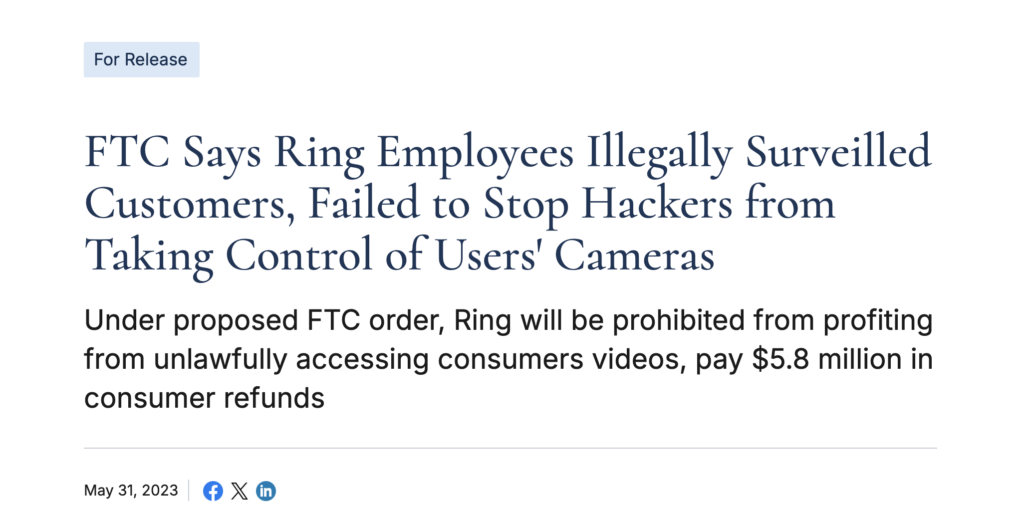Click the Under proposed FTC order subheading

click(x=508, y=359)
